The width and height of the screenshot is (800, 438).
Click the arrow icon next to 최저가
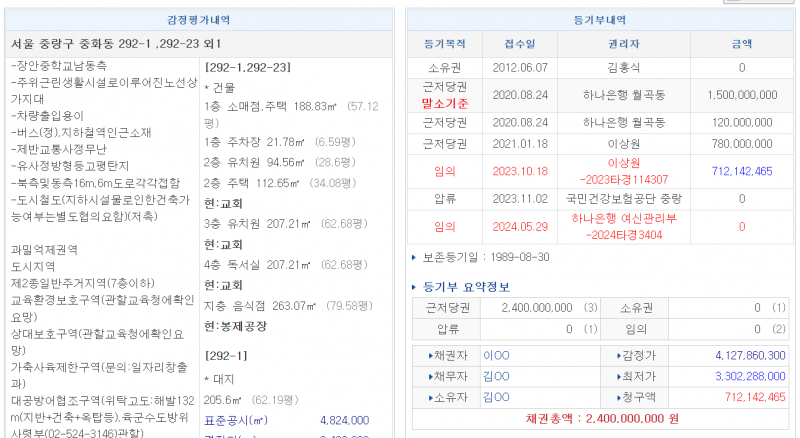click(618, 376)
